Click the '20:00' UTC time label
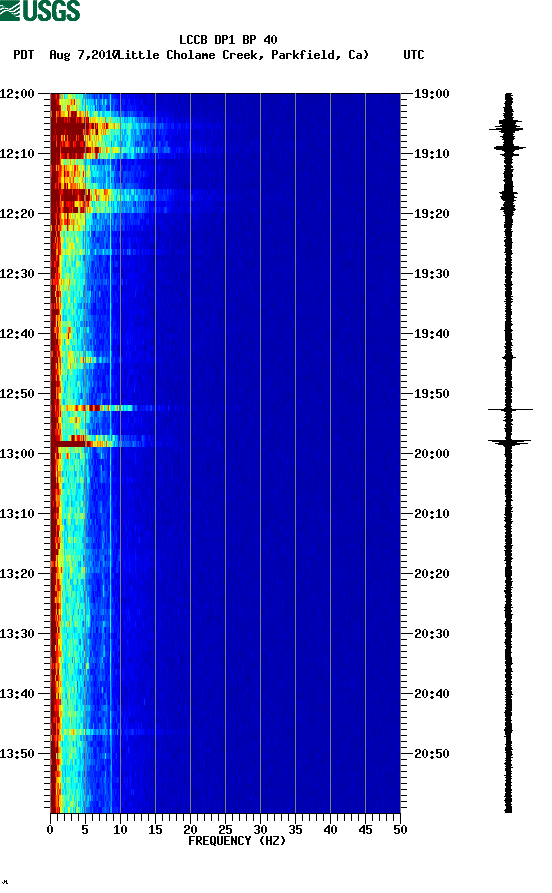The width and height of the screenshot is (552, 893). 432,454
